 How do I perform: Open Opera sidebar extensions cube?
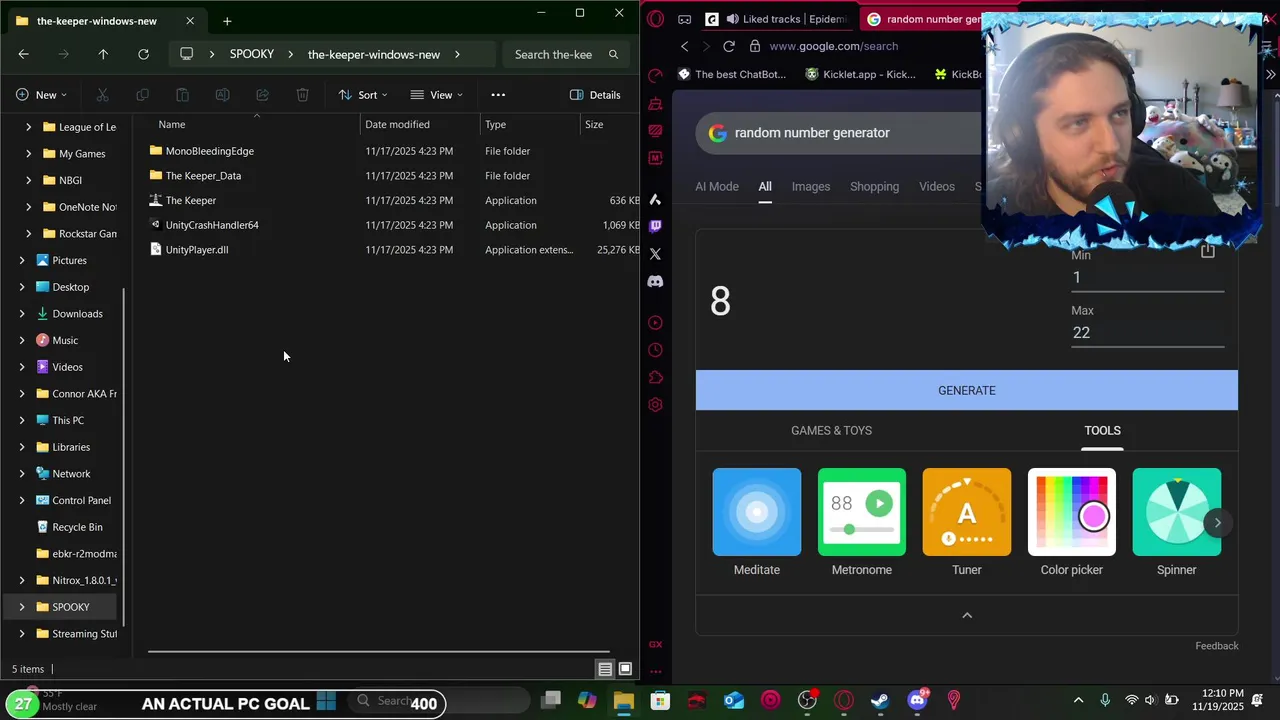click(655, 377)
